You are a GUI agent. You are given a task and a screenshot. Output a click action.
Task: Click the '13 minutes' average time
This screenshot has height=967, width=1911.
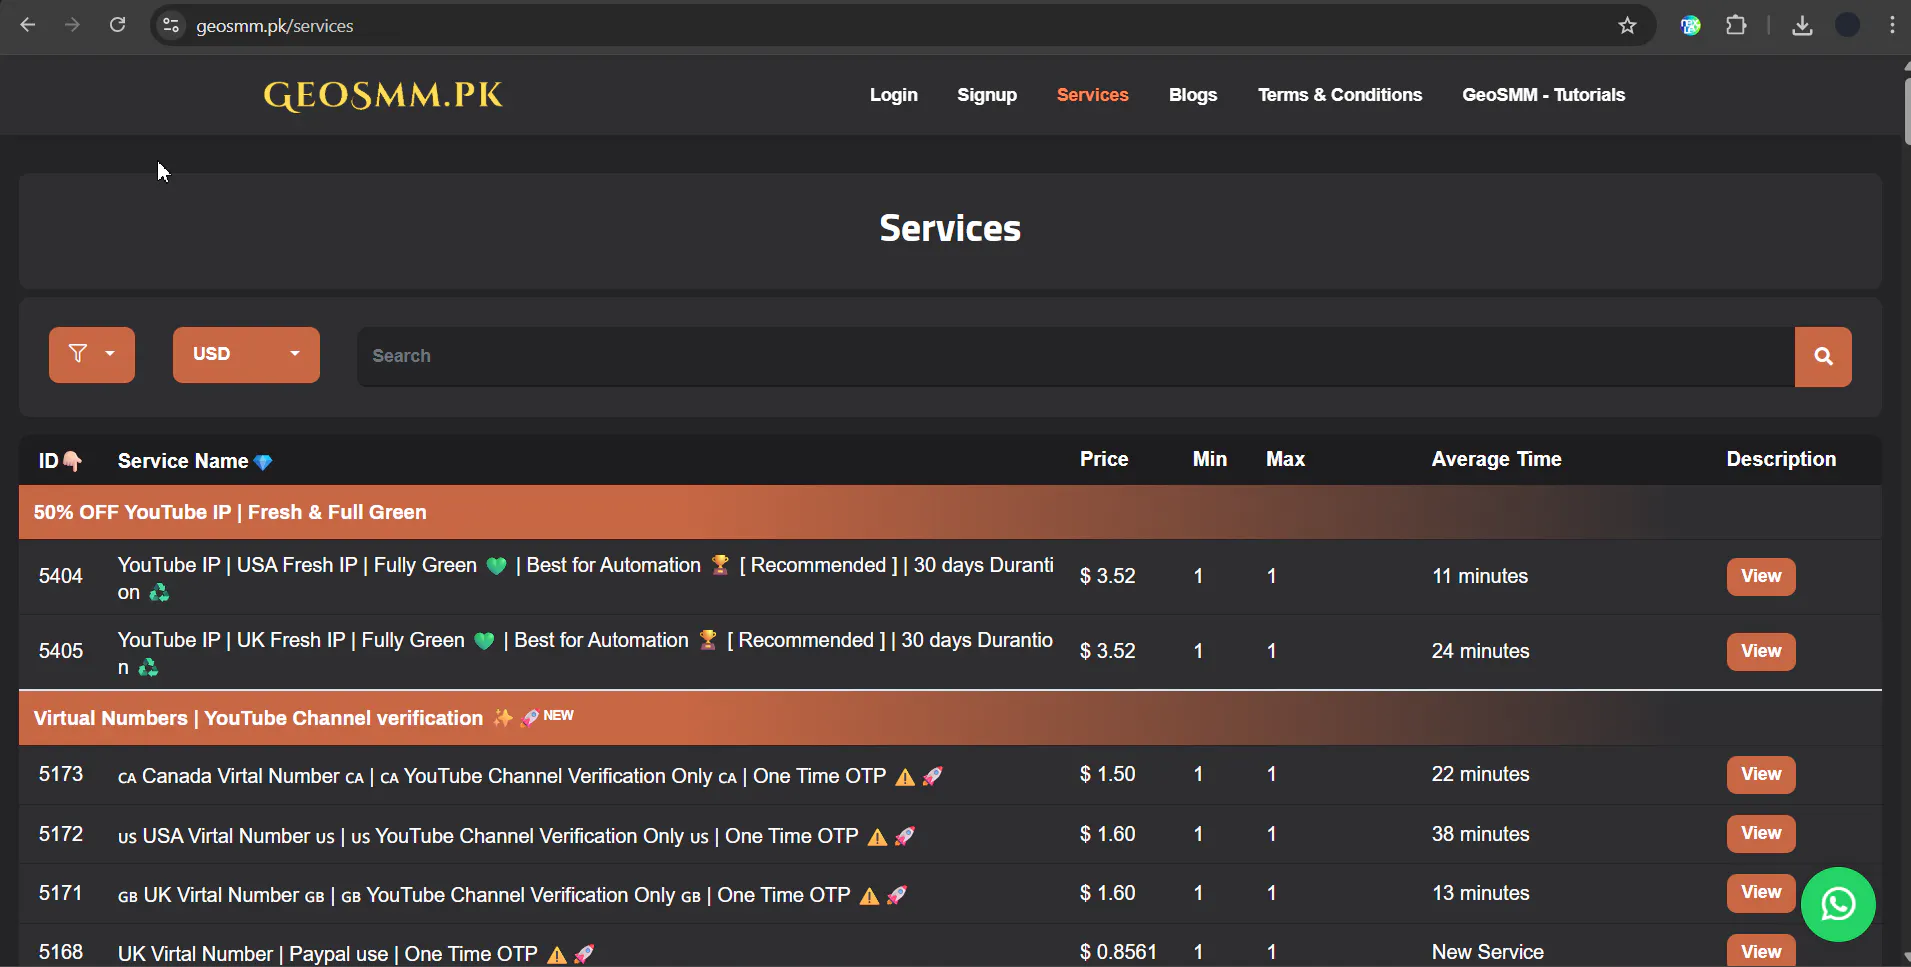[x=1480, y=893]
